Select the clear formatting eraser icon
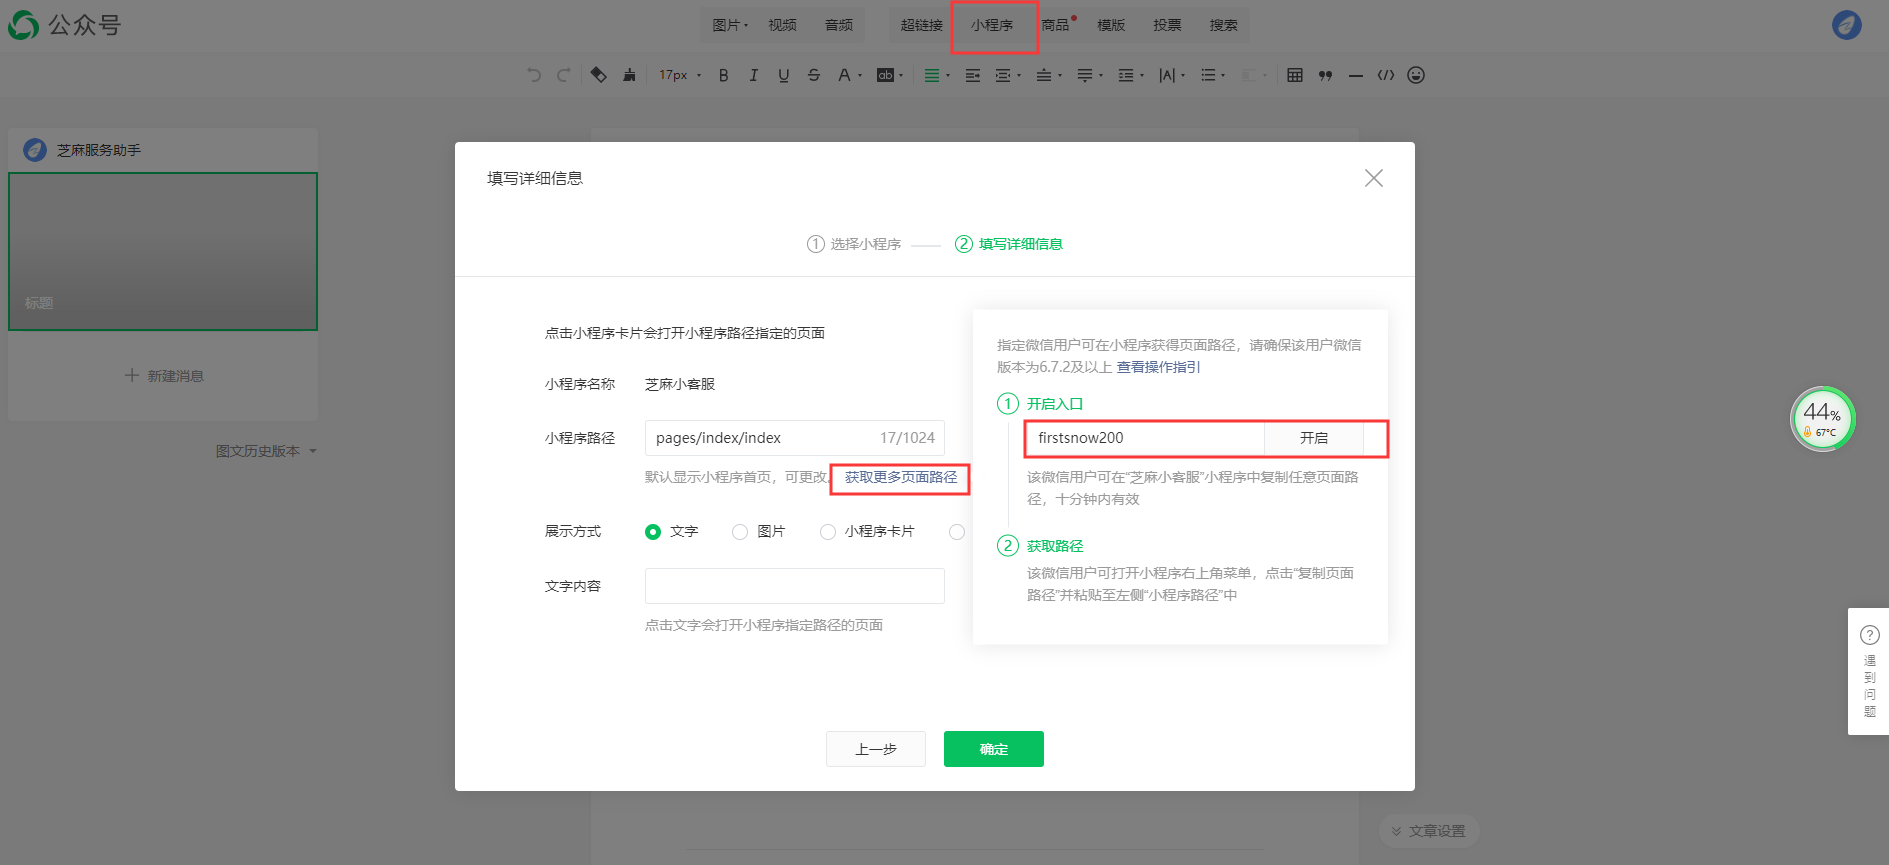The width and height of the screenshot is (1889, 865). [599, 75]
